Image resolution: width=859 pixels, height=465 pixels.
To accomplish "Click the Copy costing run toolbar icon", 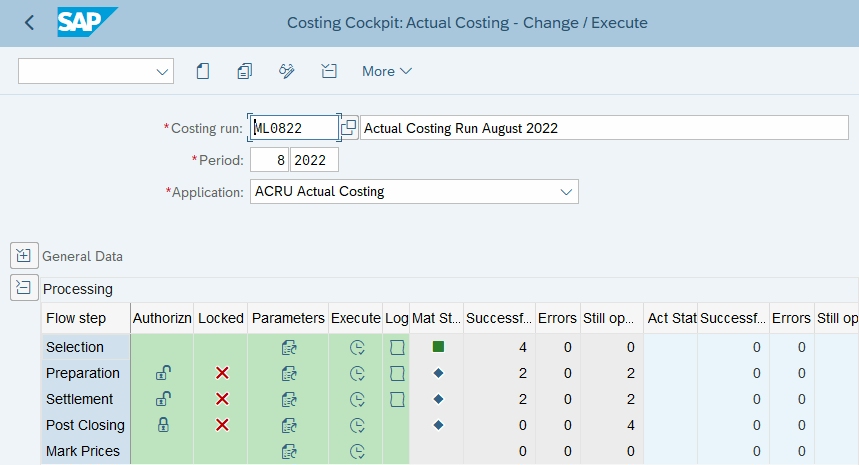I will pos(245,71).
